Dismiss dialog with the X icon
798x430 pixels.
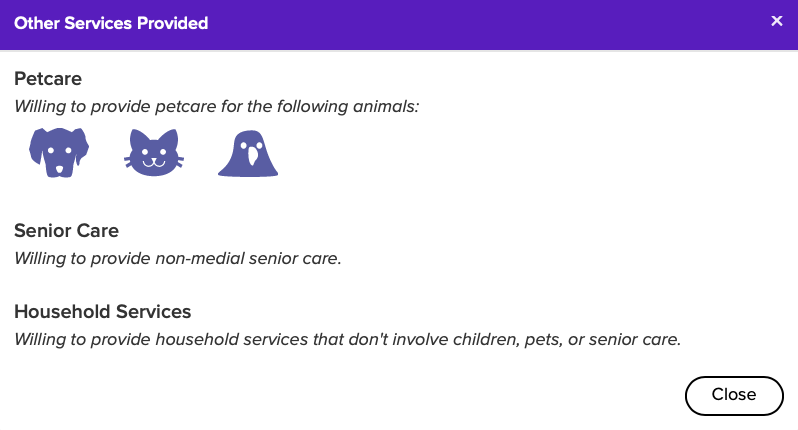[x=777, y=21]
